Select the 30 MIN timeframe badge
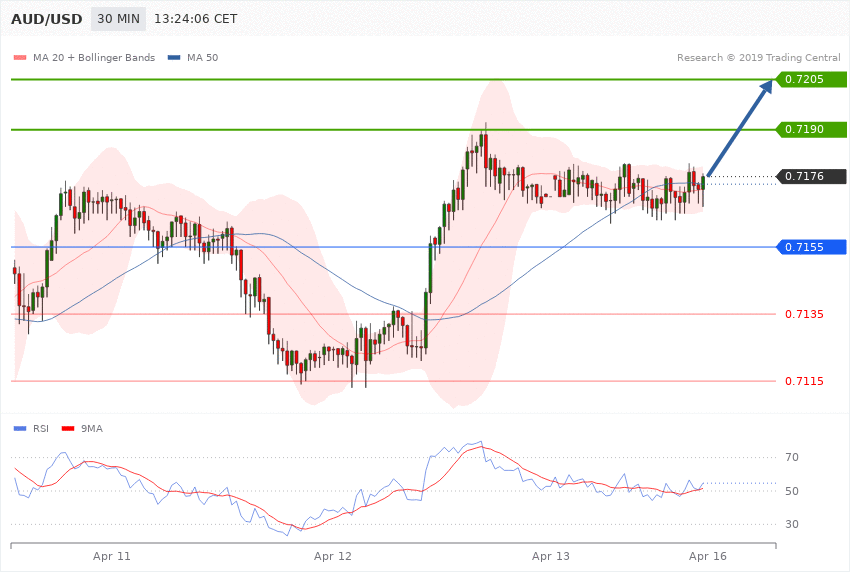Viewport: 850px width, 576px height. point(118,19)
